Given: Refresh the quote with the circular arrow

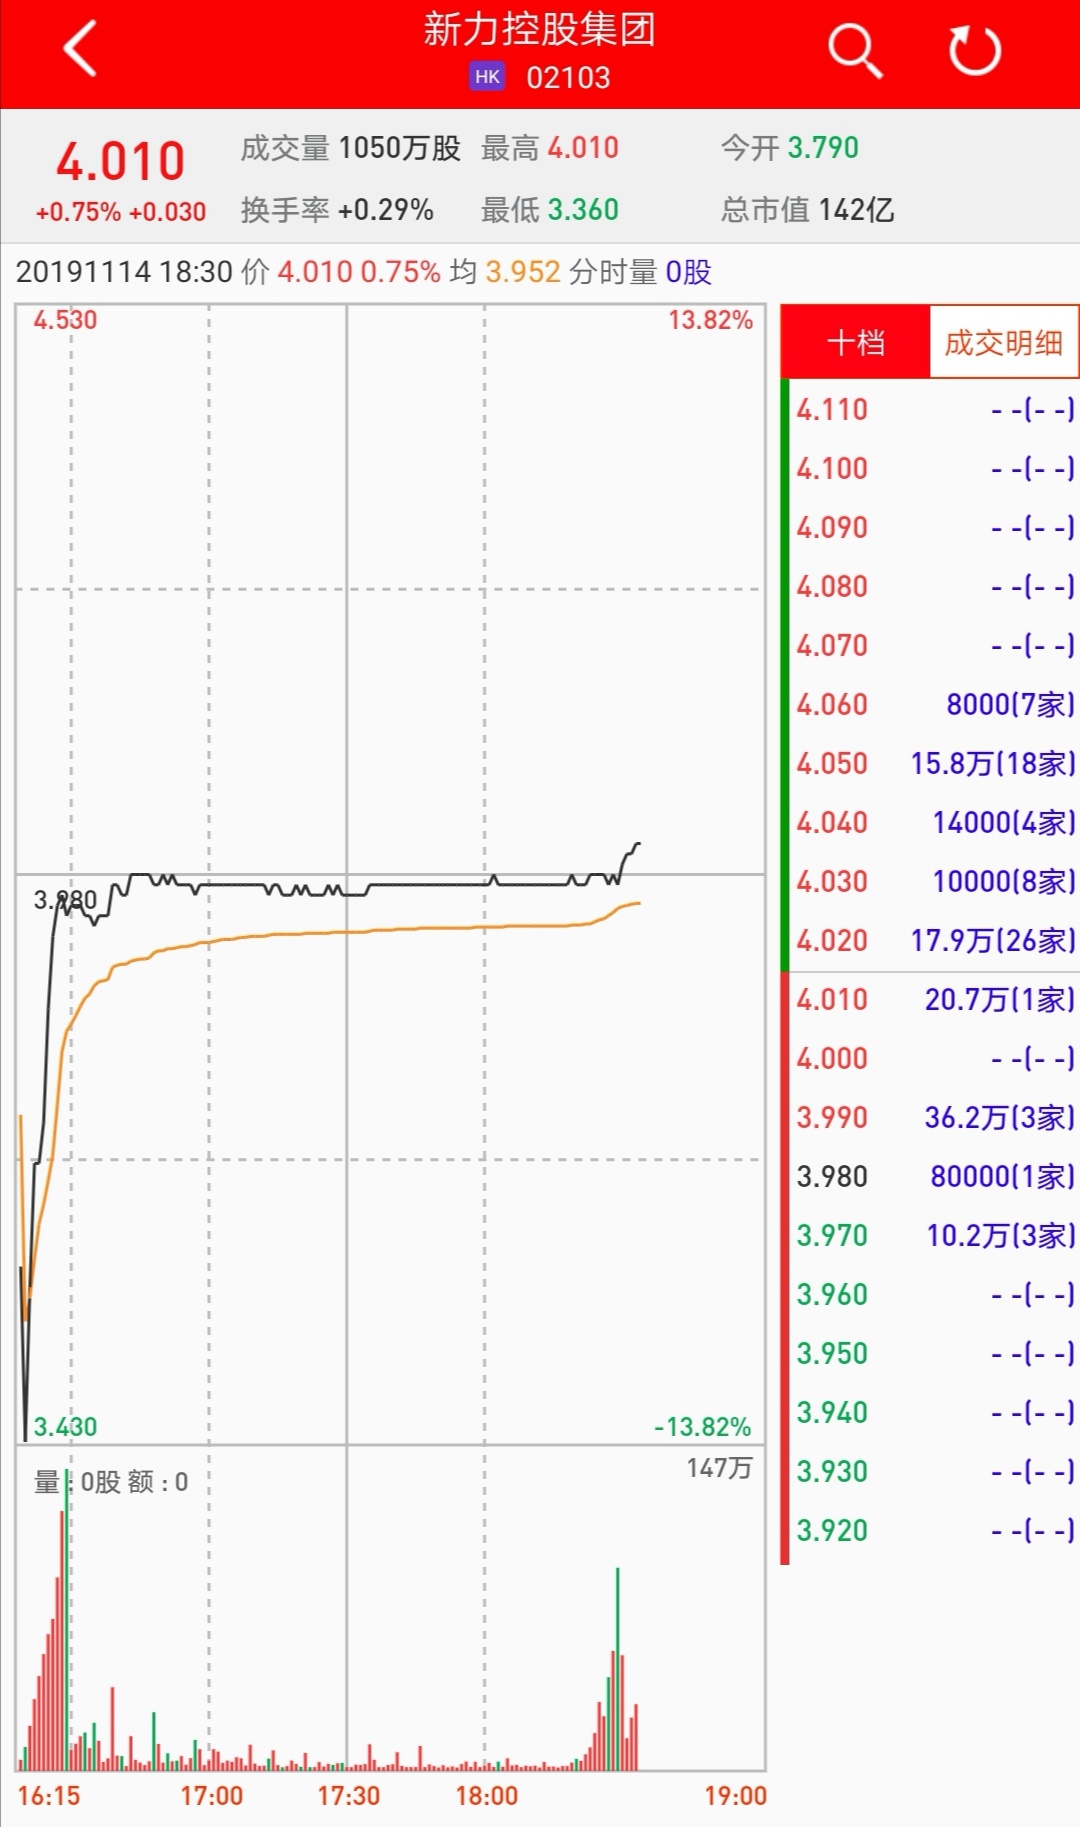Looking at the screenshot, I should 975,50.
